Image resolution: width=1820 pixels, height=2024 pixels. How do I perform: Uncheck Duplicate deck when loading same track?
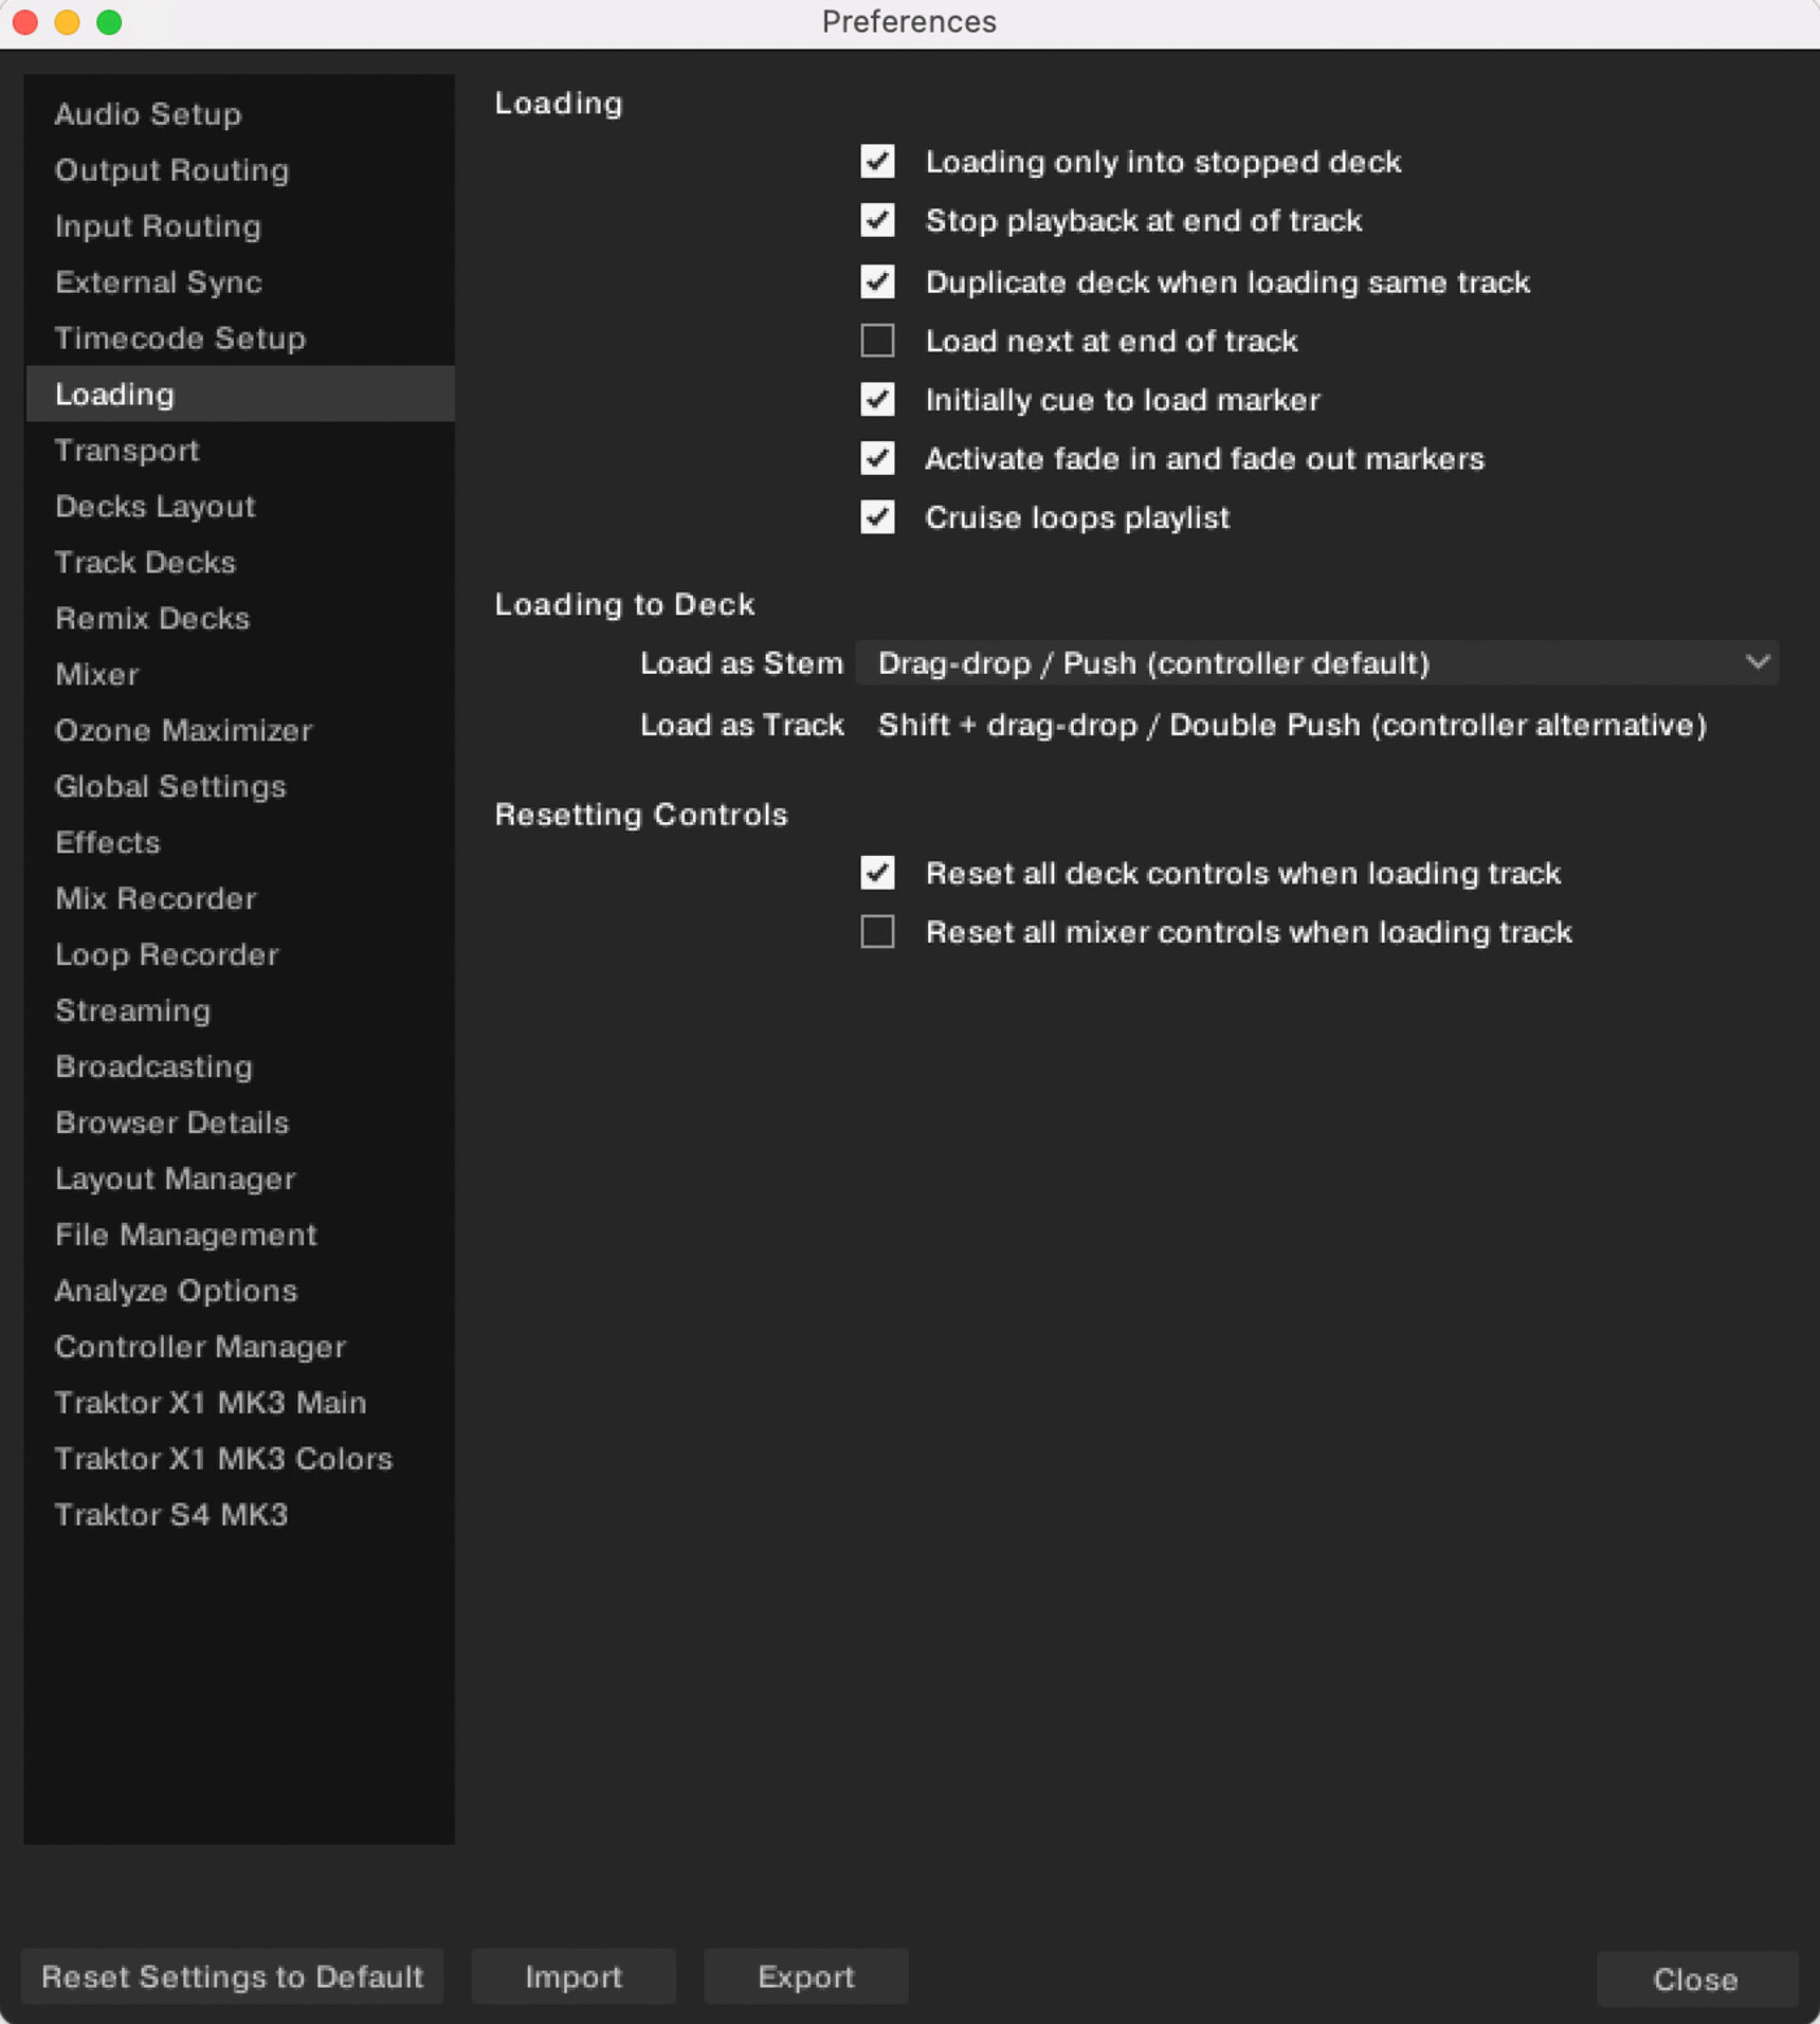pos(877,282)
